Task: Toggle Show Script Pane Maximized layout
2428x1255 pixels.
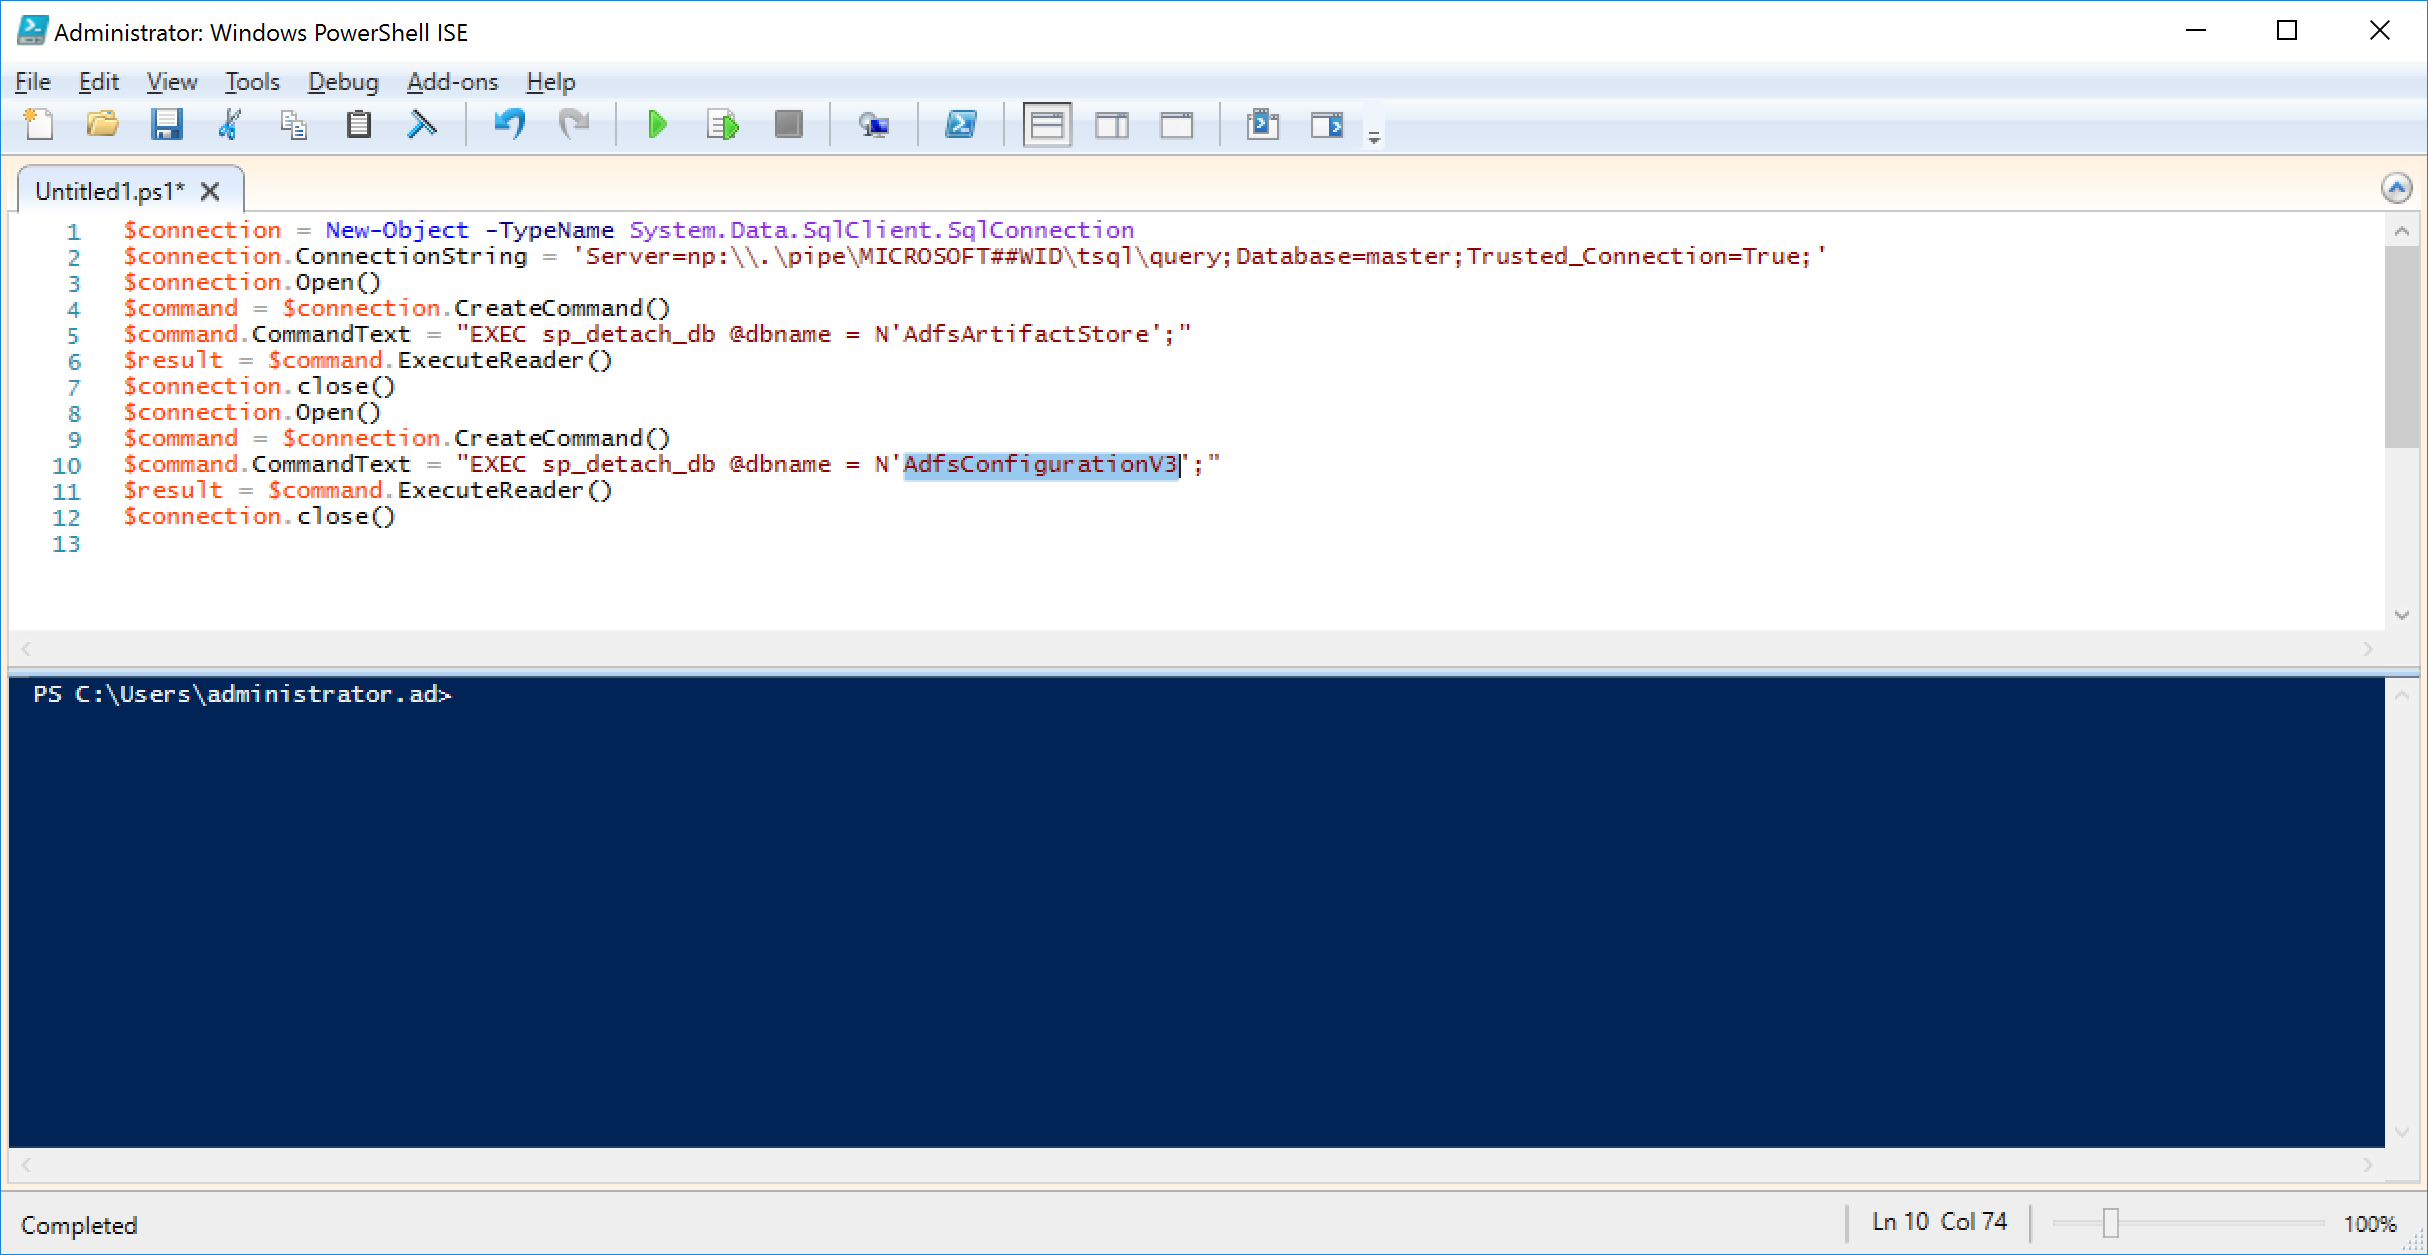Action: click(x=1177, y=124)
